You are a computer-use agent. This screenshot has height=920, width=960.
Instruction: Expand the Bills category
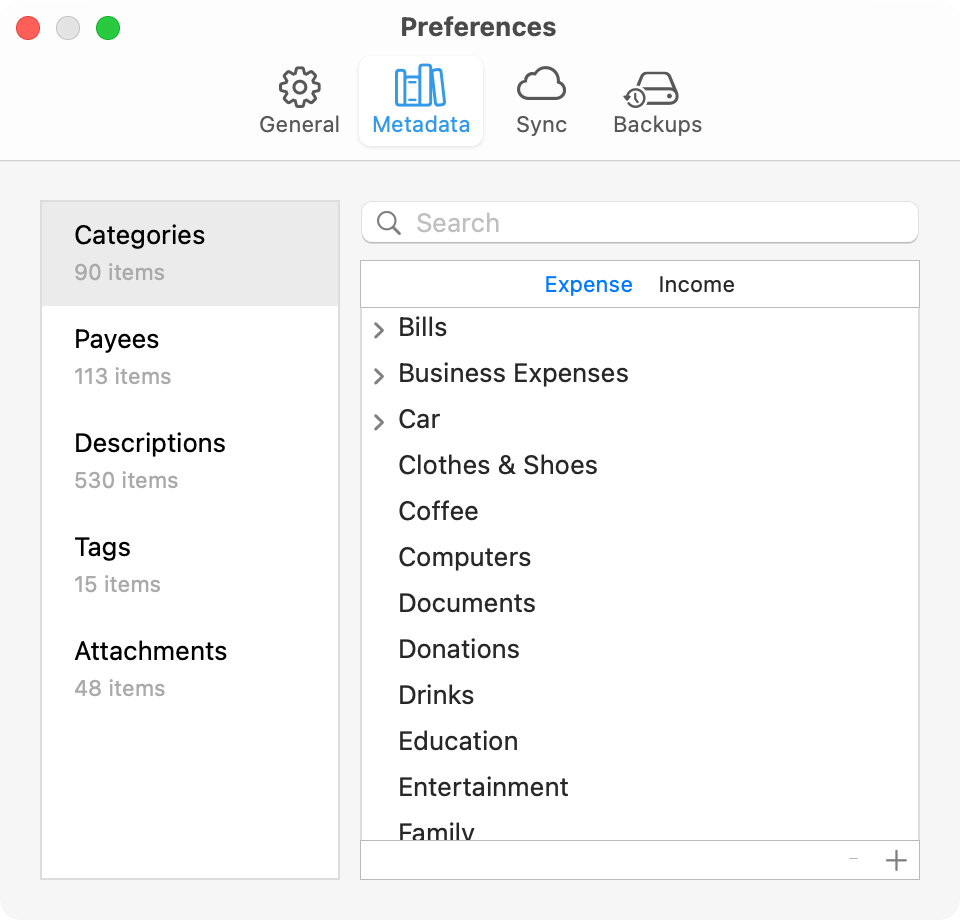tap(379, 329)
